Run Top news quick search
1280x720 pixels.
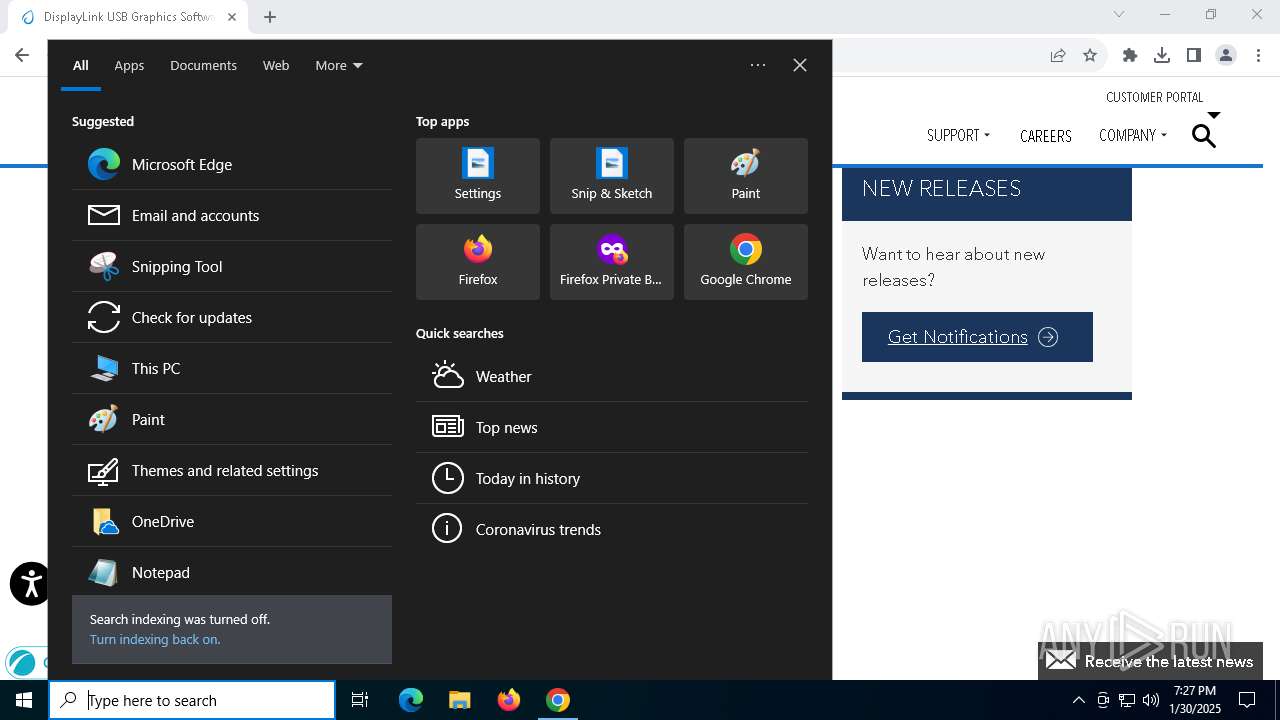click(x=612, y=428)
